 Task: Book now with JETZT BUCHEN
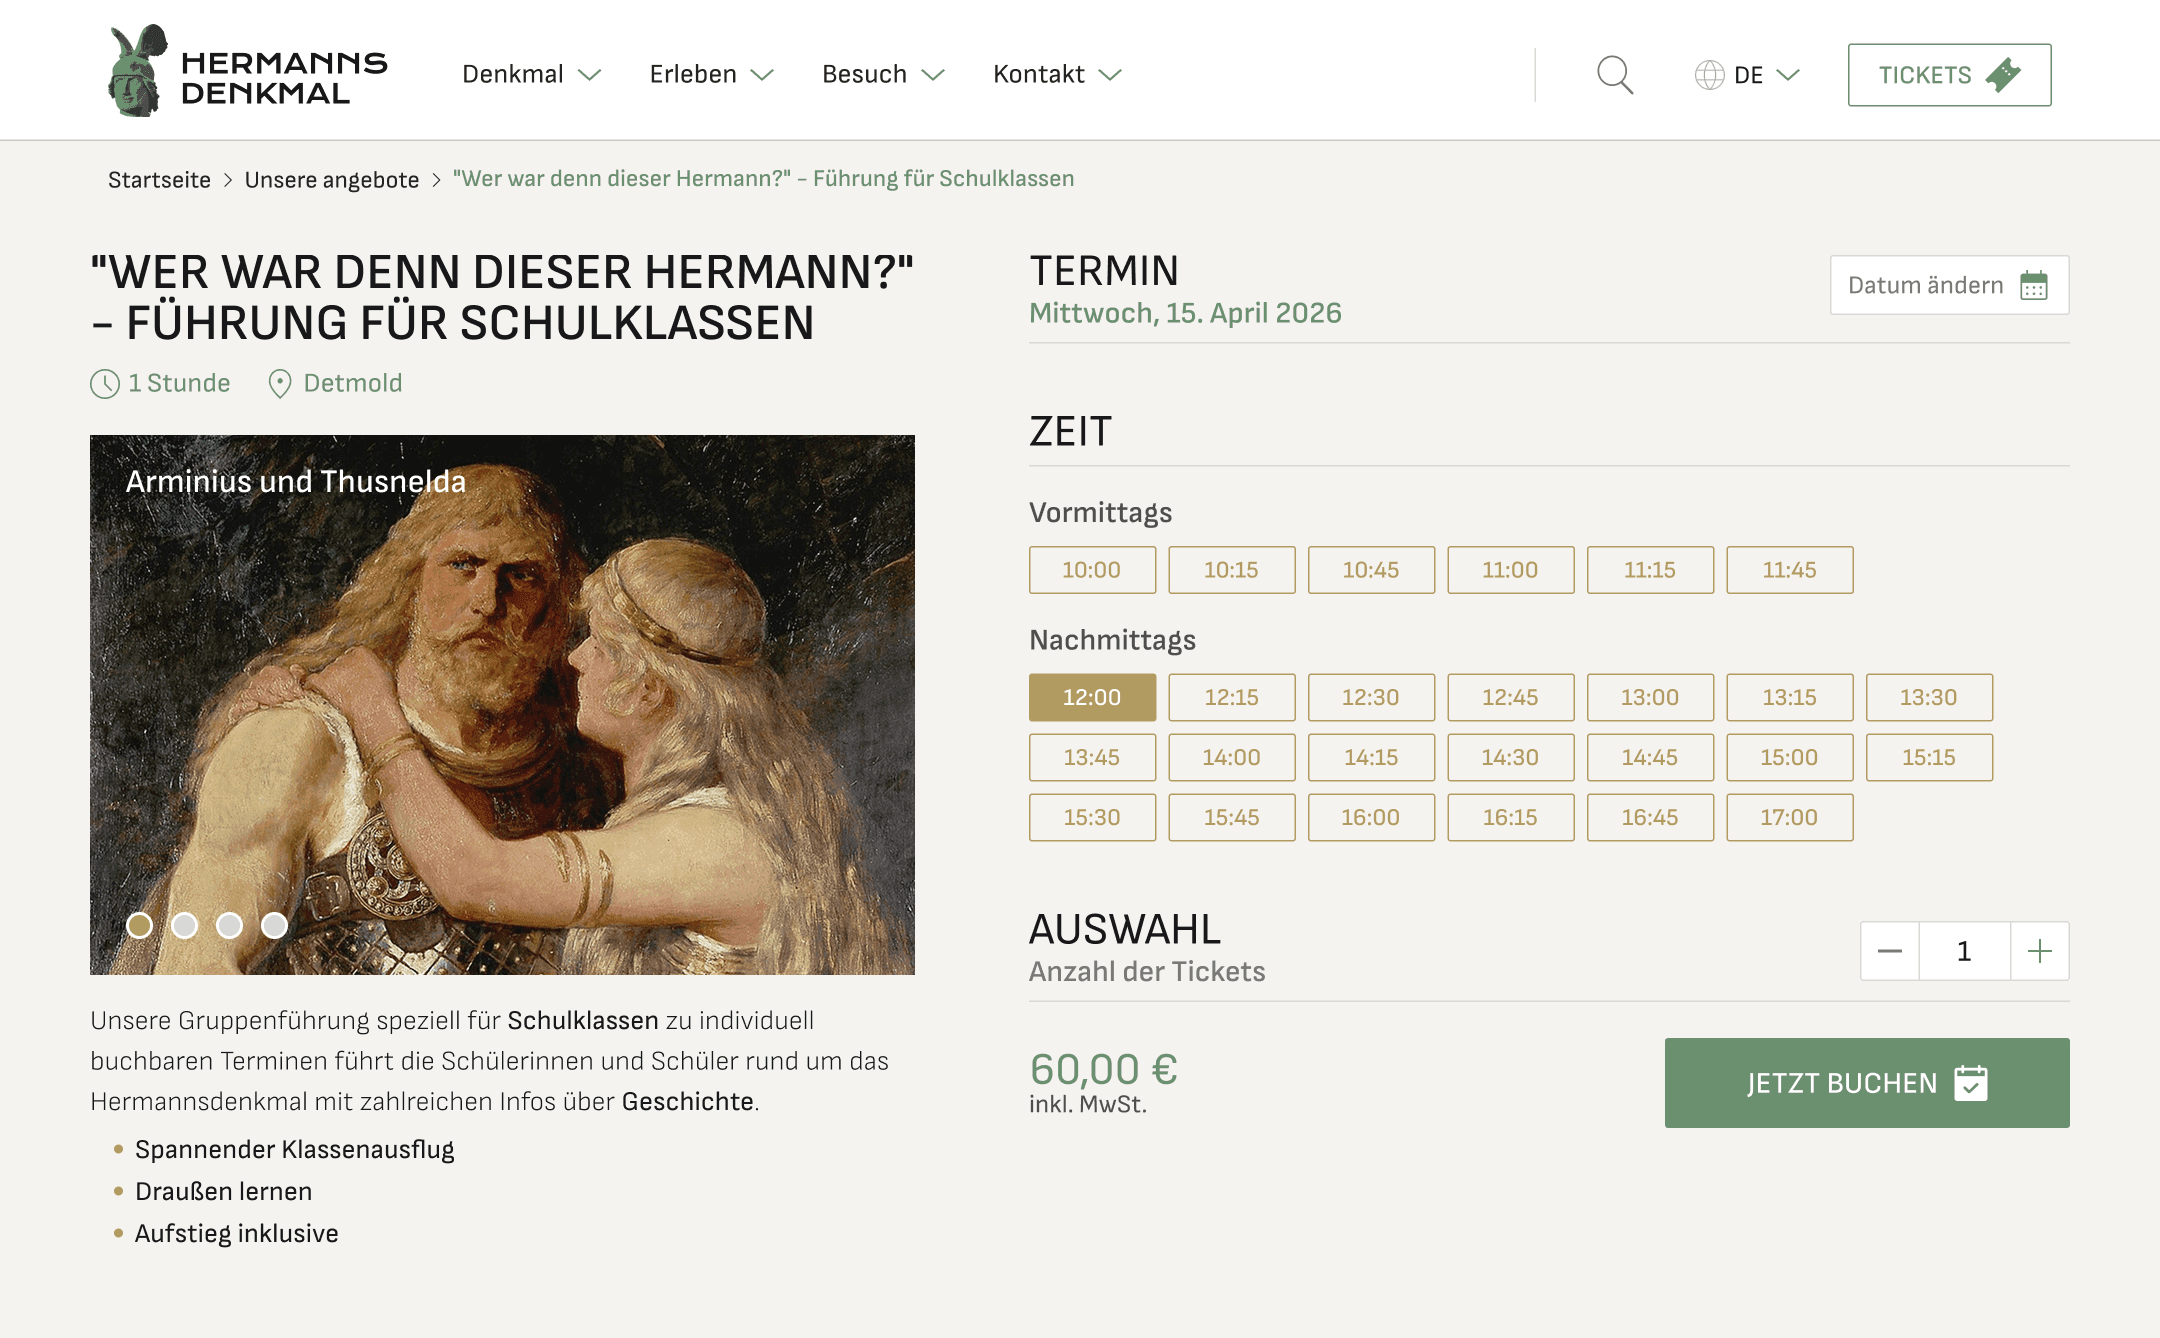(1867, 1083)
